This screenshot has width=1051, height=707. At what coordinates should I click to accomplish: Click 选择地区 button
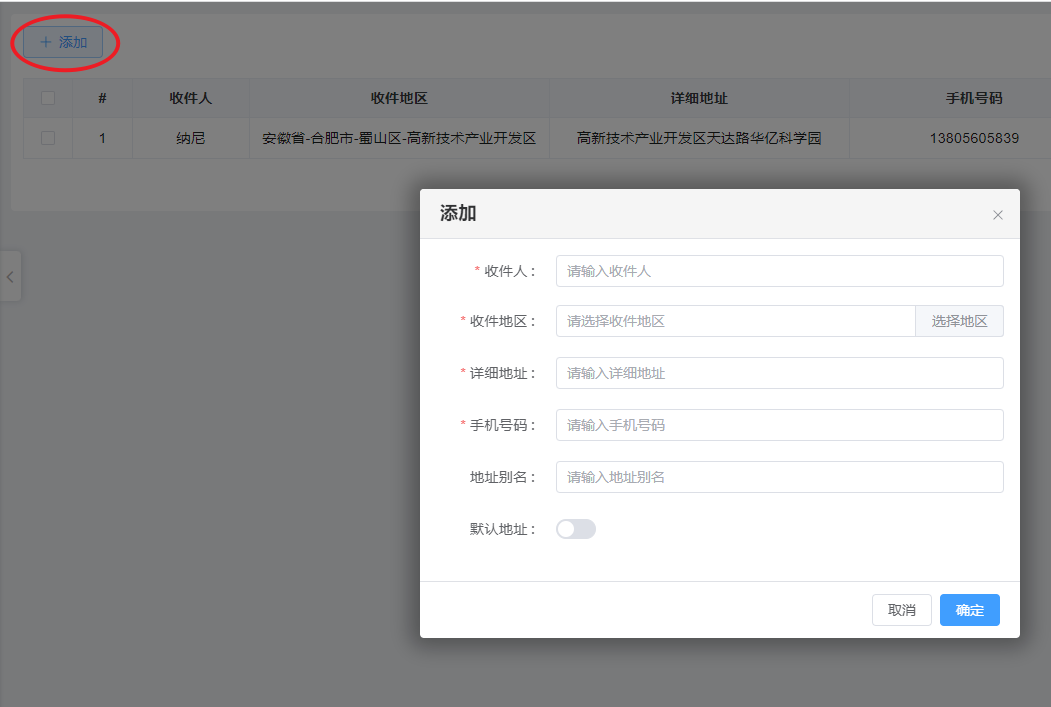(x=959, y=321)
